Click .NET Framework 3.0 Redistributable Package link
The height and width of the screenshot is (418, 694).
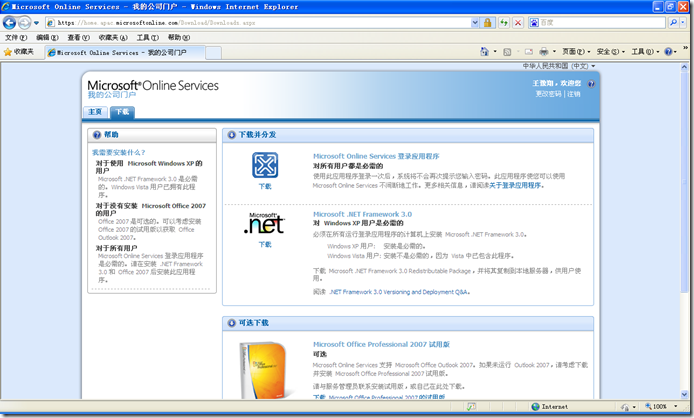pos(400,271)
